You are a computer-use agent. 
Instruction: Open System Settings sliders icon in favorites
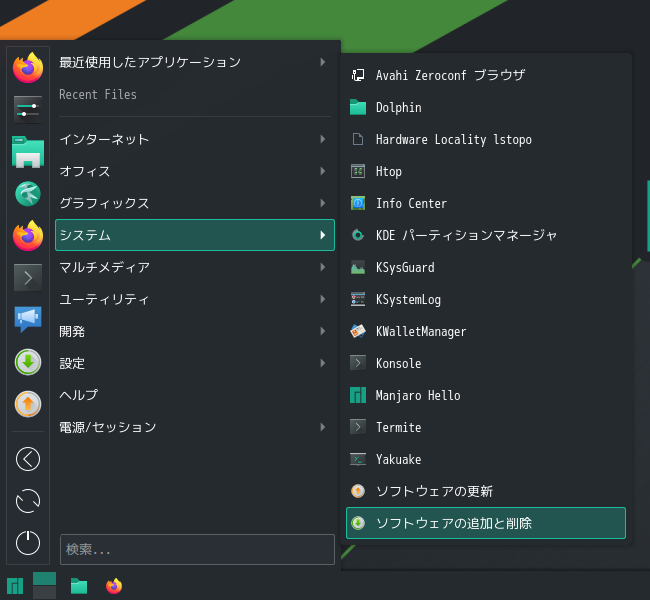click(28, 109)
